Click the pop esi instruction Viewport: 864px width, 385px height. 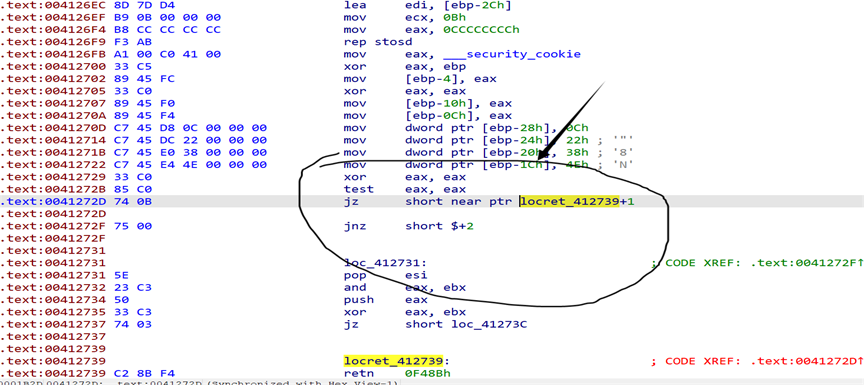(385, 275)
